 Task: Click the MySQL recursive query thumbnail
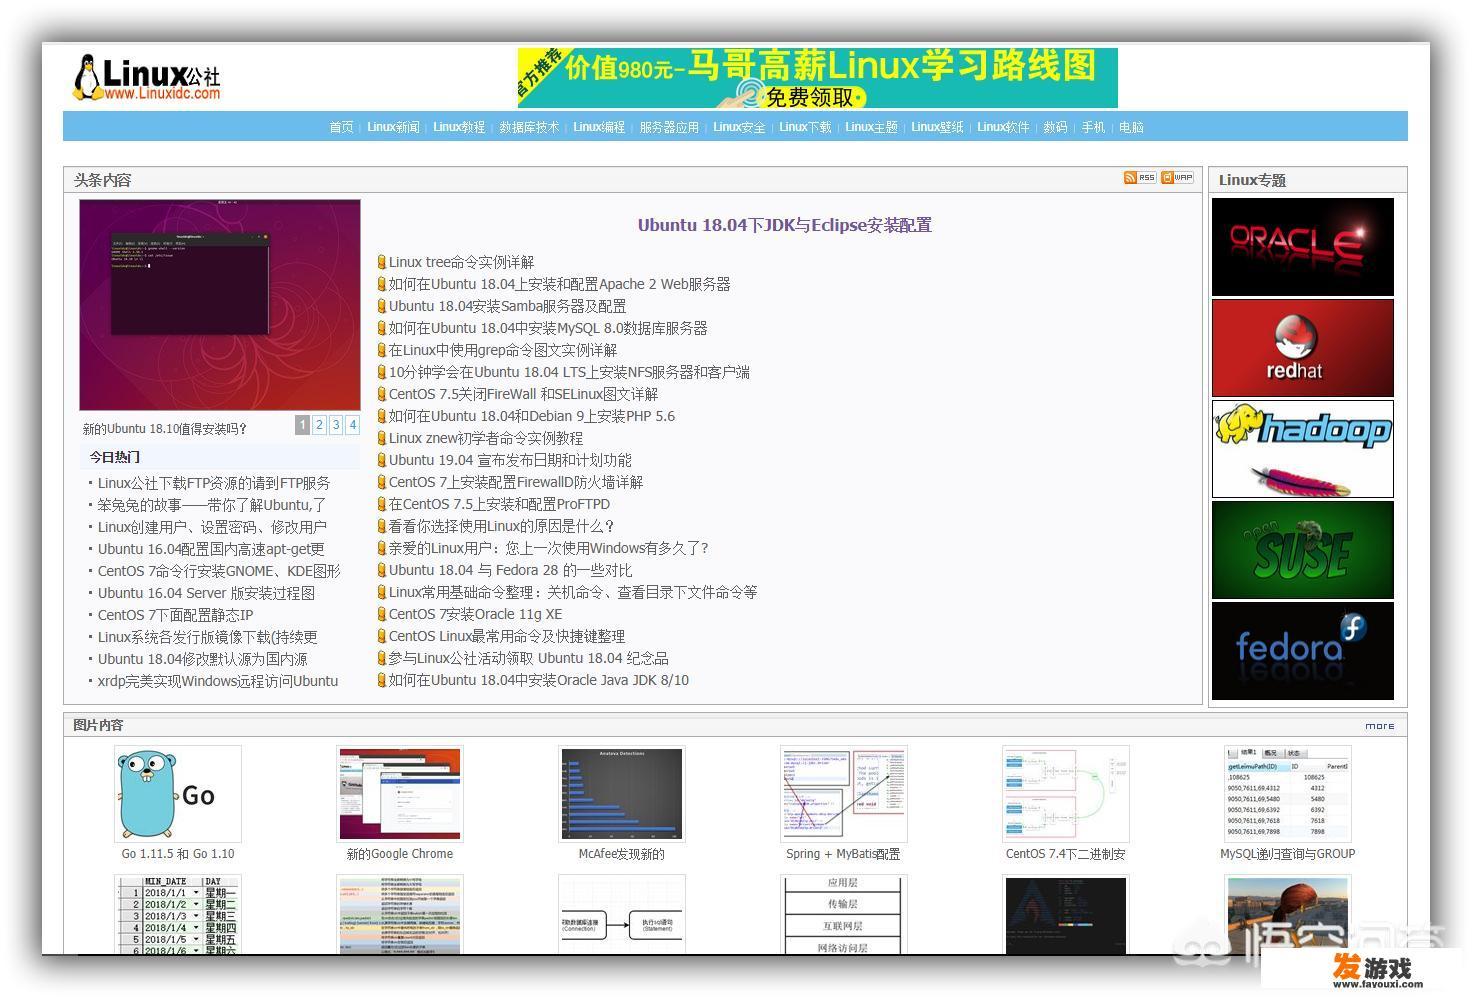(x=1288, y=794)
